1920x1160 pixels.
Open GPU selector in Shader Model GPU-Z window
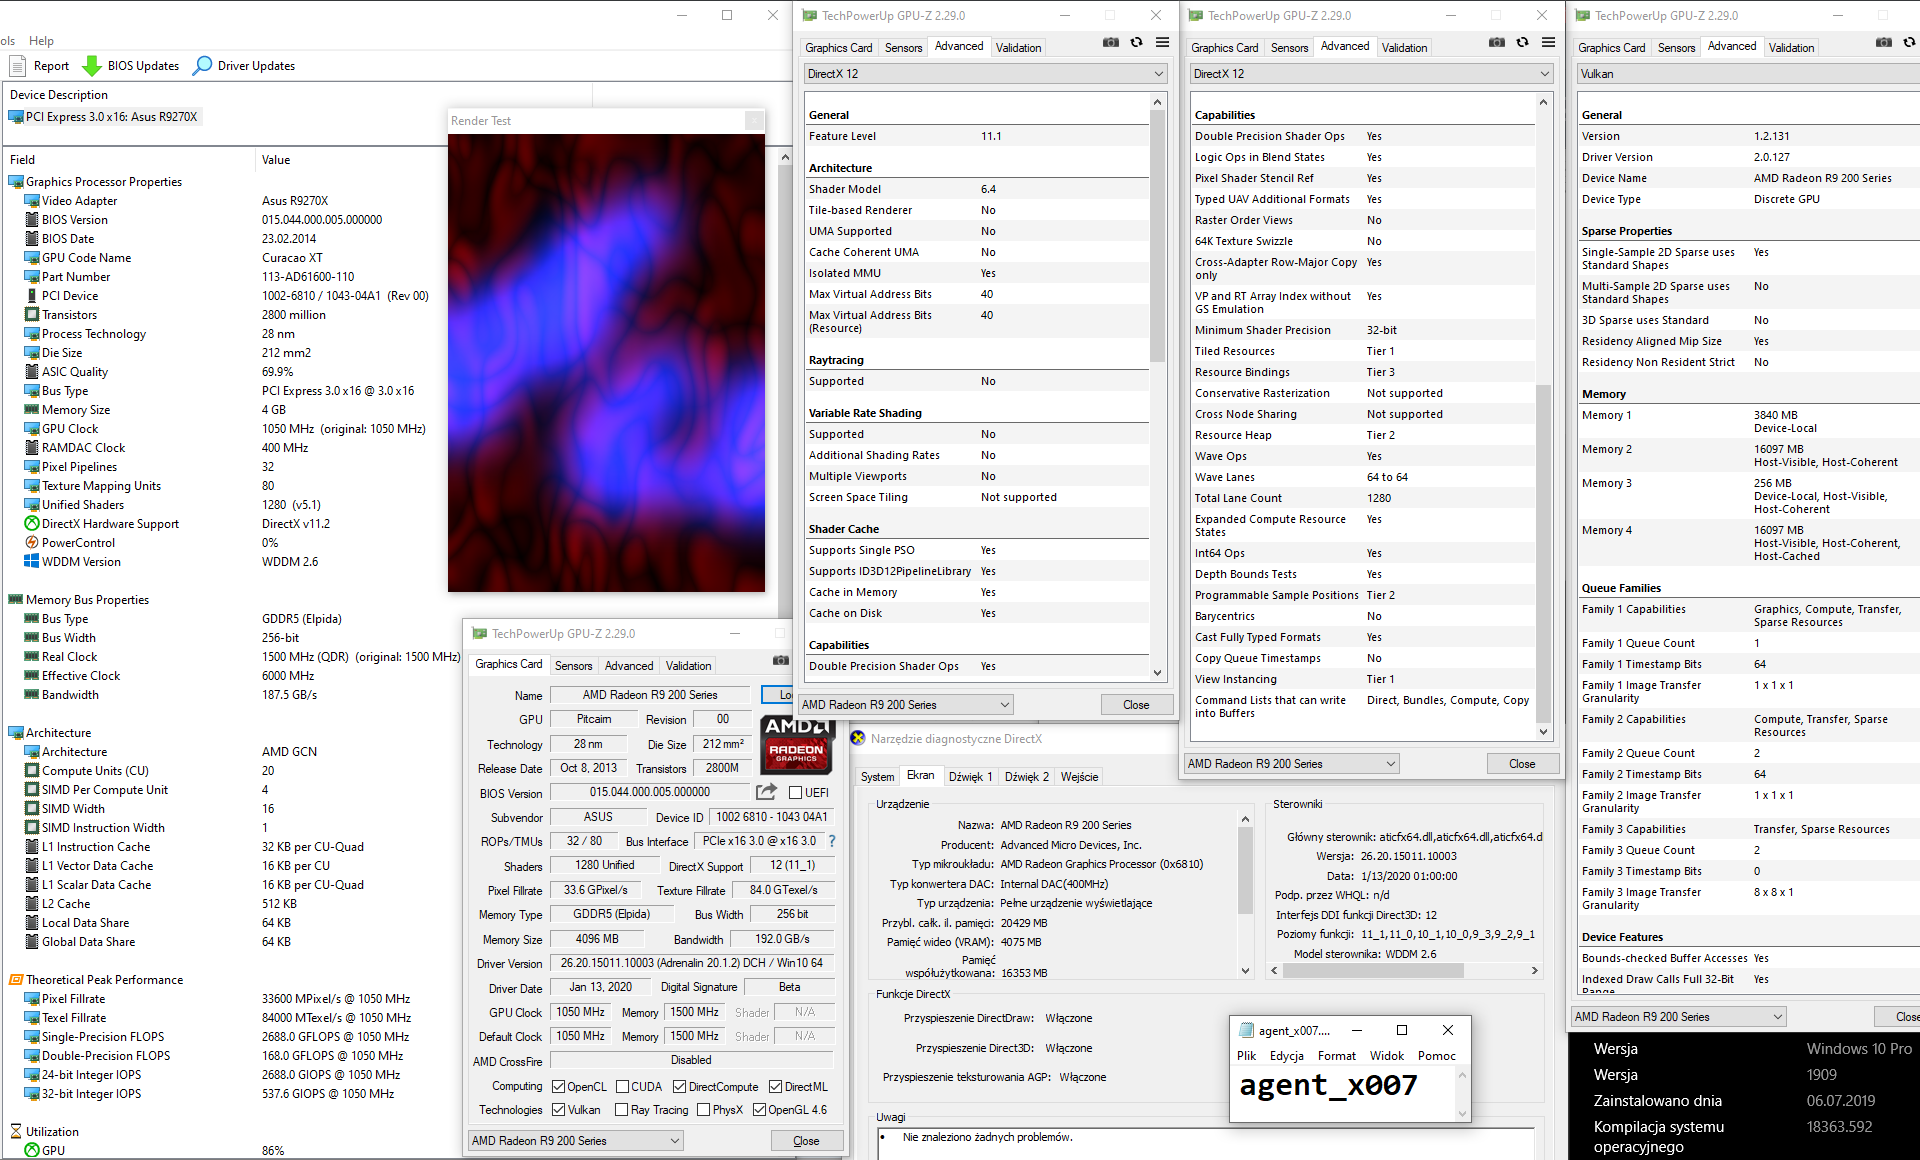point(906,705)
